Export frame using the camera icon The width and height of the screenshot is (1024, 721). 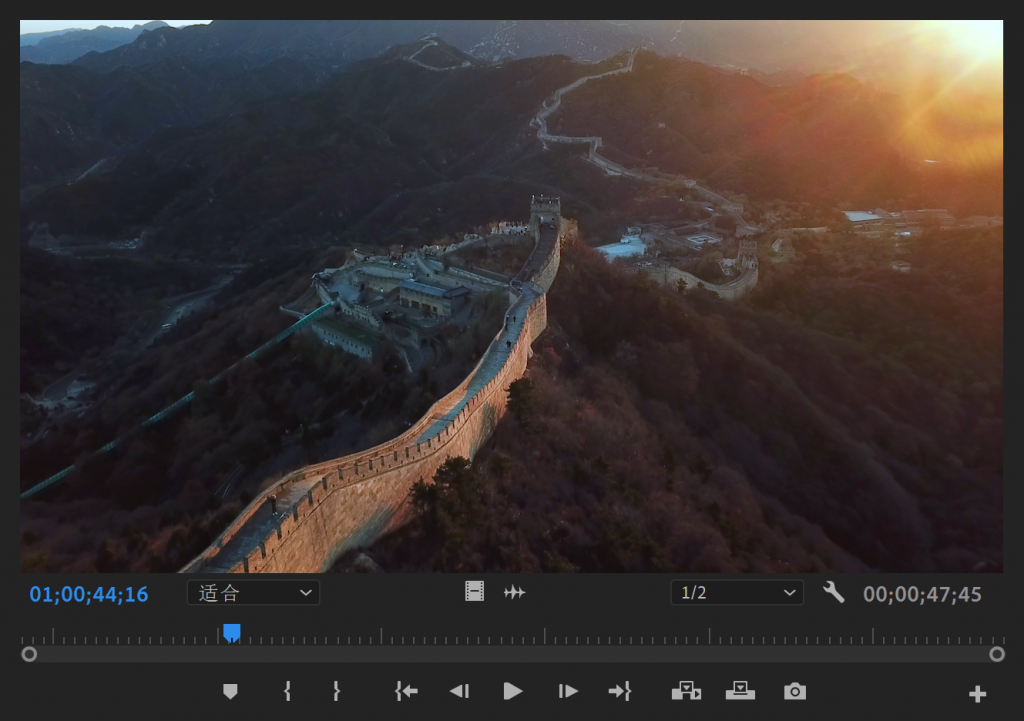pos(795,691)
